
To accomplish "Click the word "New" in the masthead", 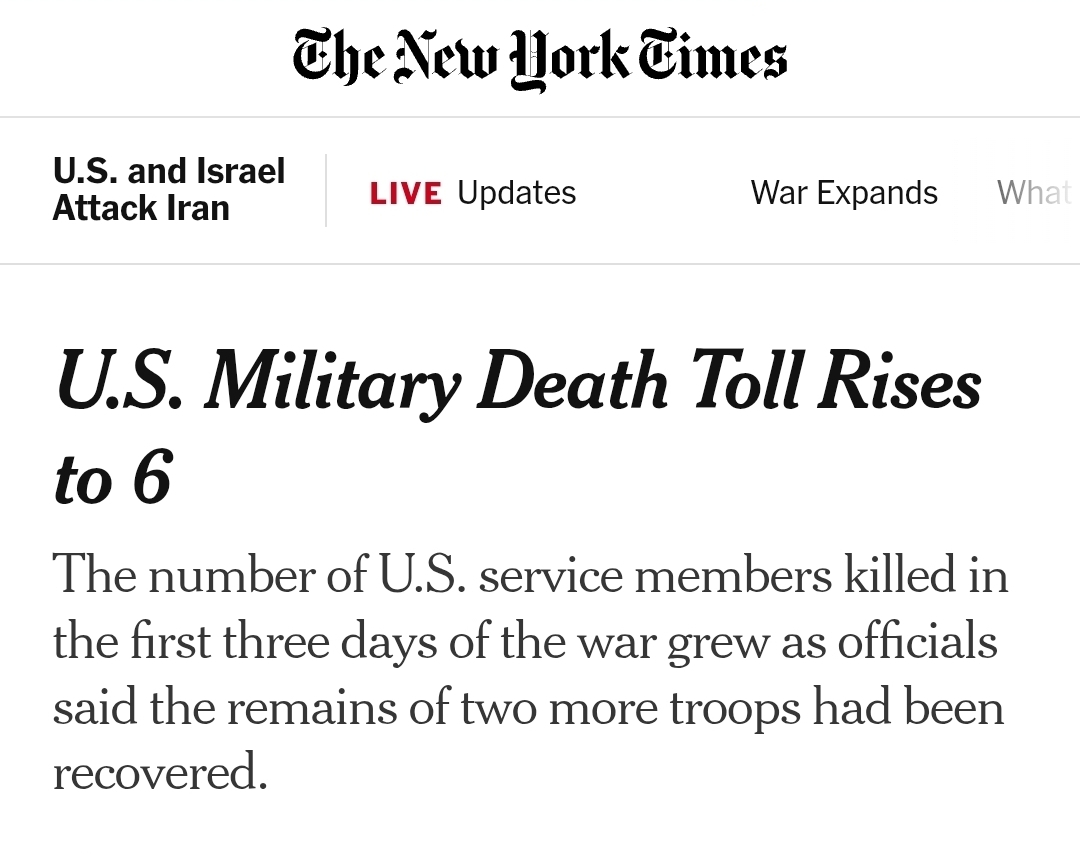I will point(443,58).
